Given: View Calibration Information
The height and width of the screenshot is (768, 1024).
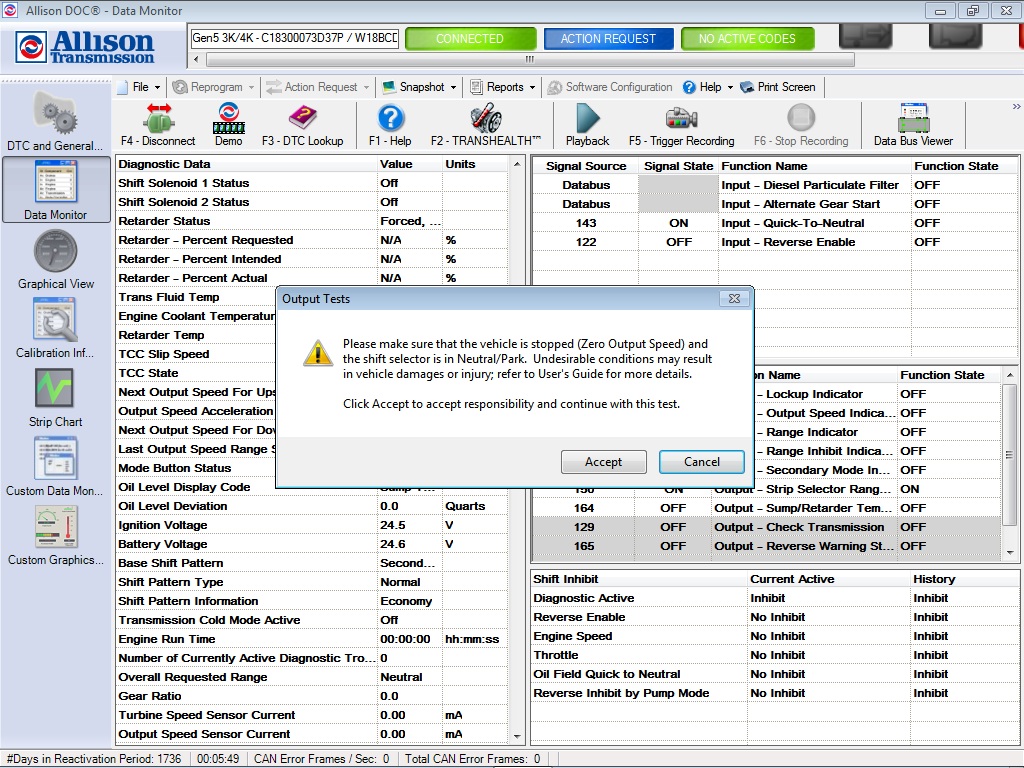Looking at the screenshot, I should click(55, 327).
